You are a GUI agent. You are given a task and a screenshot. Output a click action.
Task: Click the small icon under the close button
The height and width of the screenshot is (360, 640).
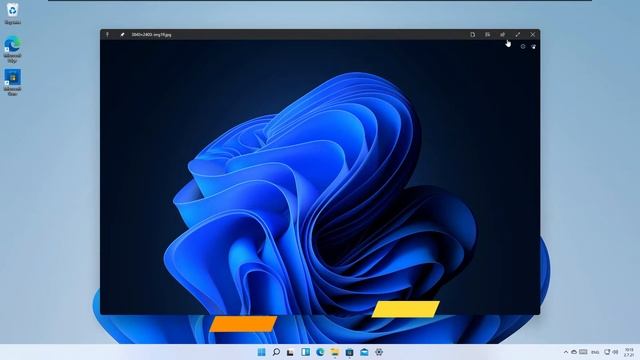pyautogui.click(x=533, y=47)
